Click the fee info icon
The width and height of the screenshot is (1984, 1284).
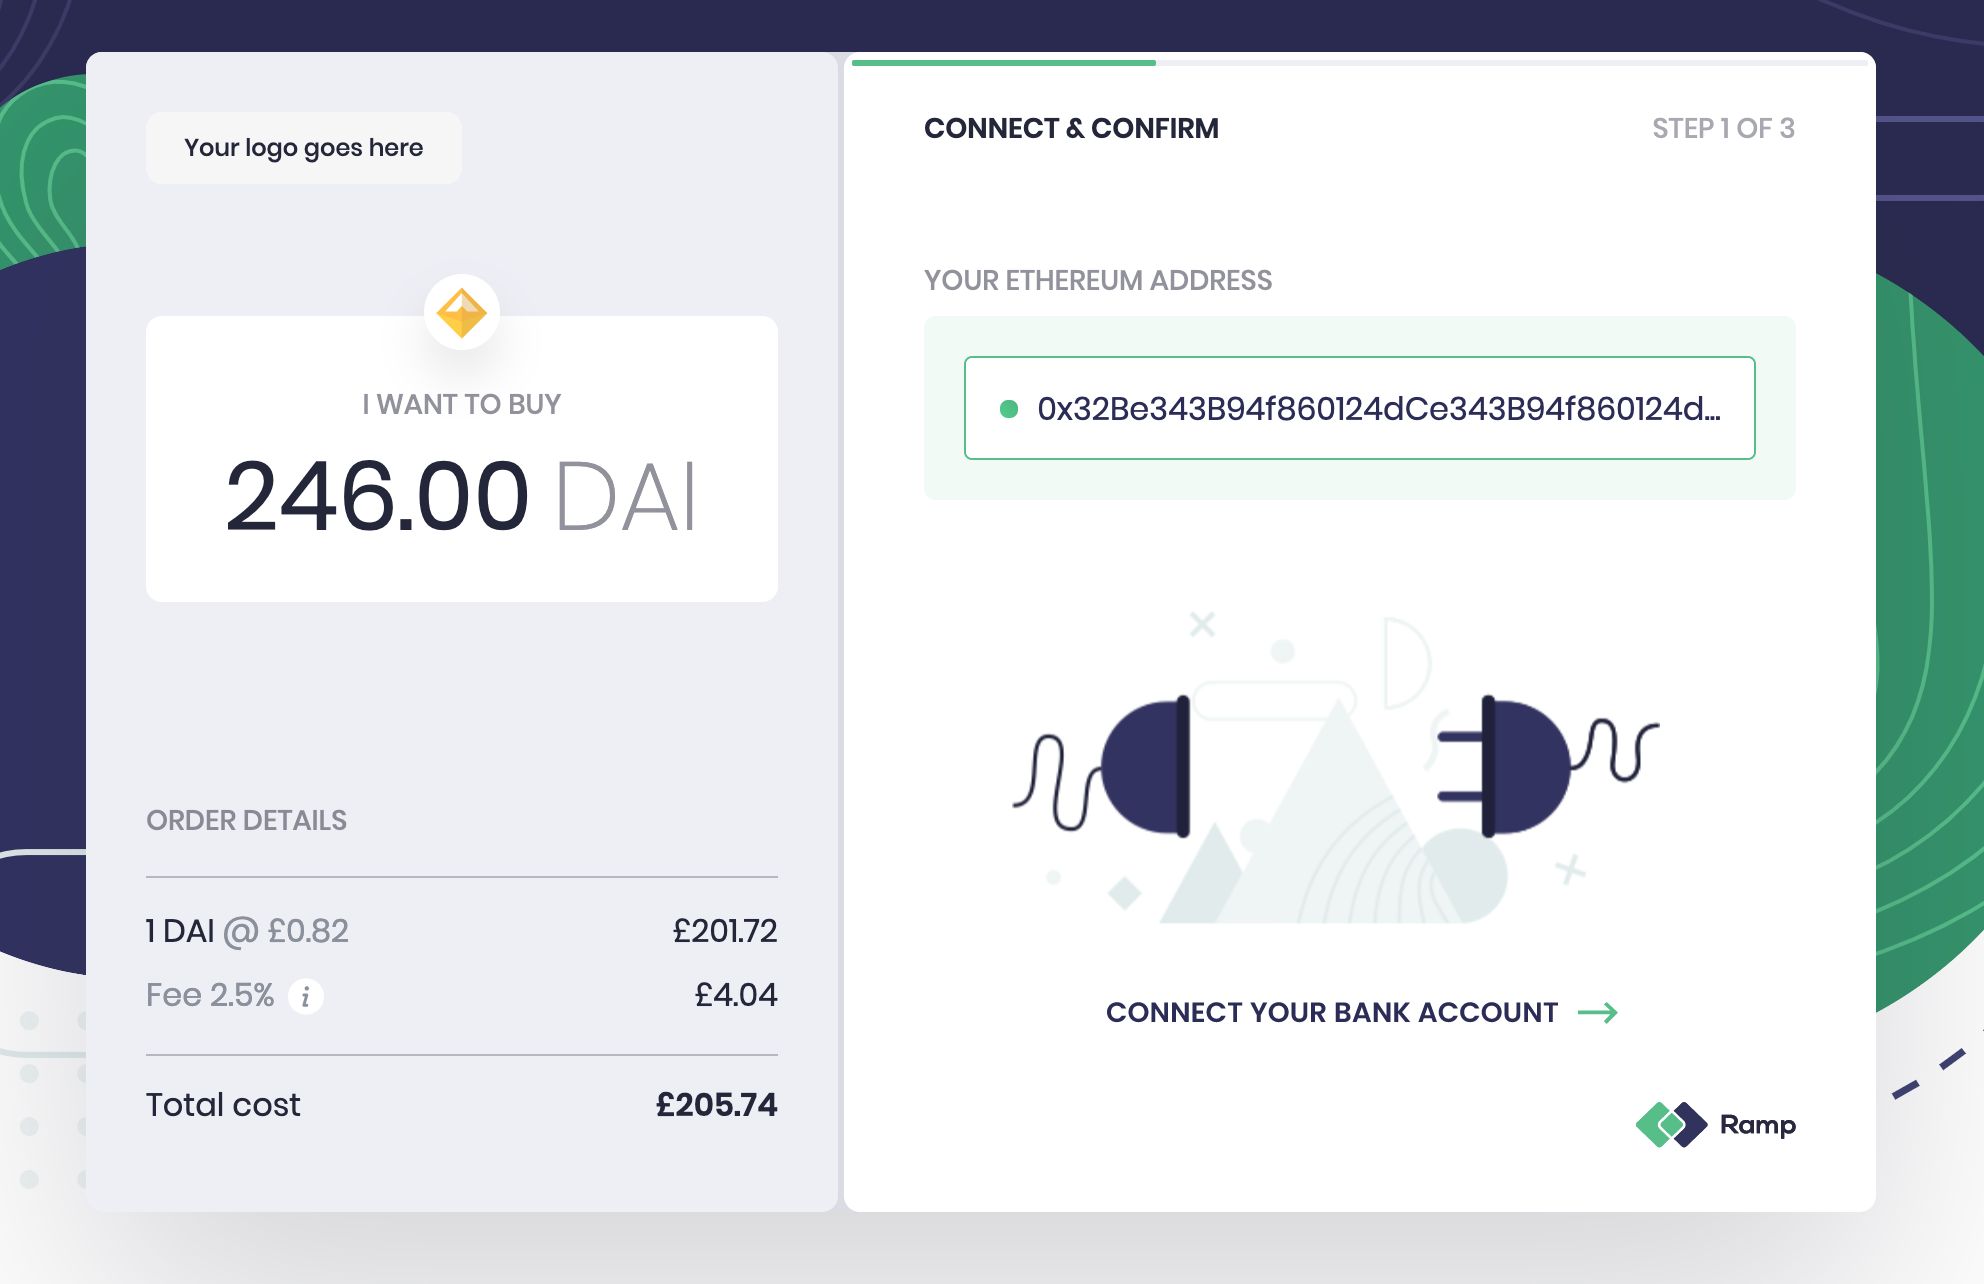click(306, 996)
